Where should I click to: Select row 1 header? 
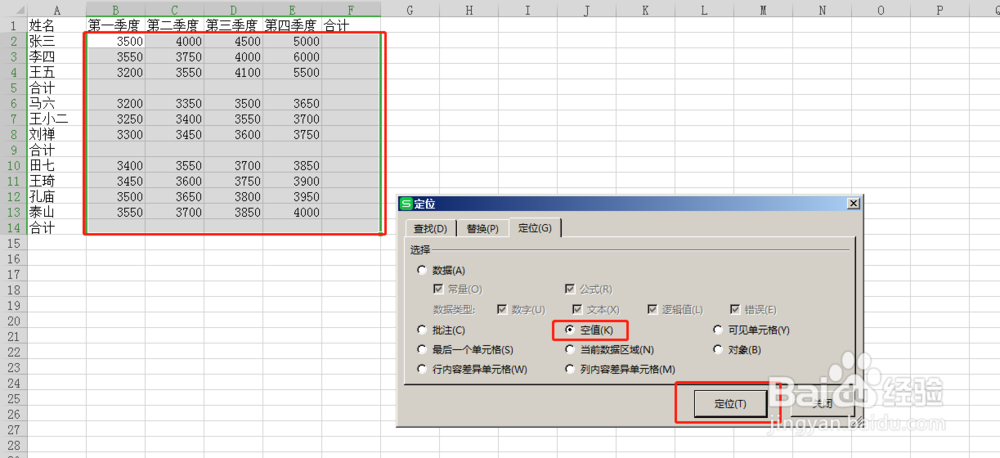(x=13, y=26)
